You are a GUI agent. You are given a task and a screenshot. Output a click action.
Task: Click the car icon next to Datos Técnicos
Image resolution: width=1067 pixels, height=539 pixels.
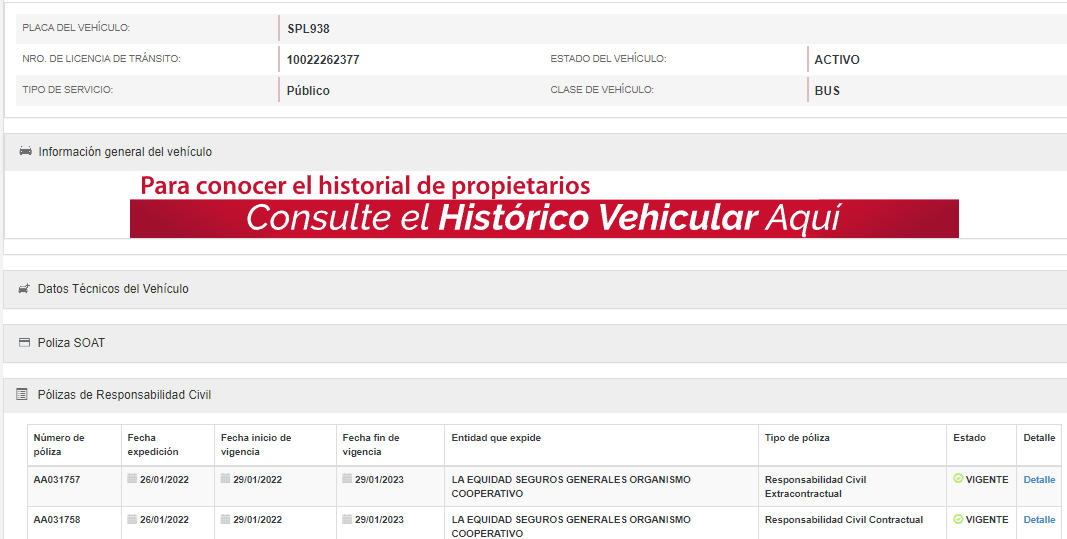(24, 289)
